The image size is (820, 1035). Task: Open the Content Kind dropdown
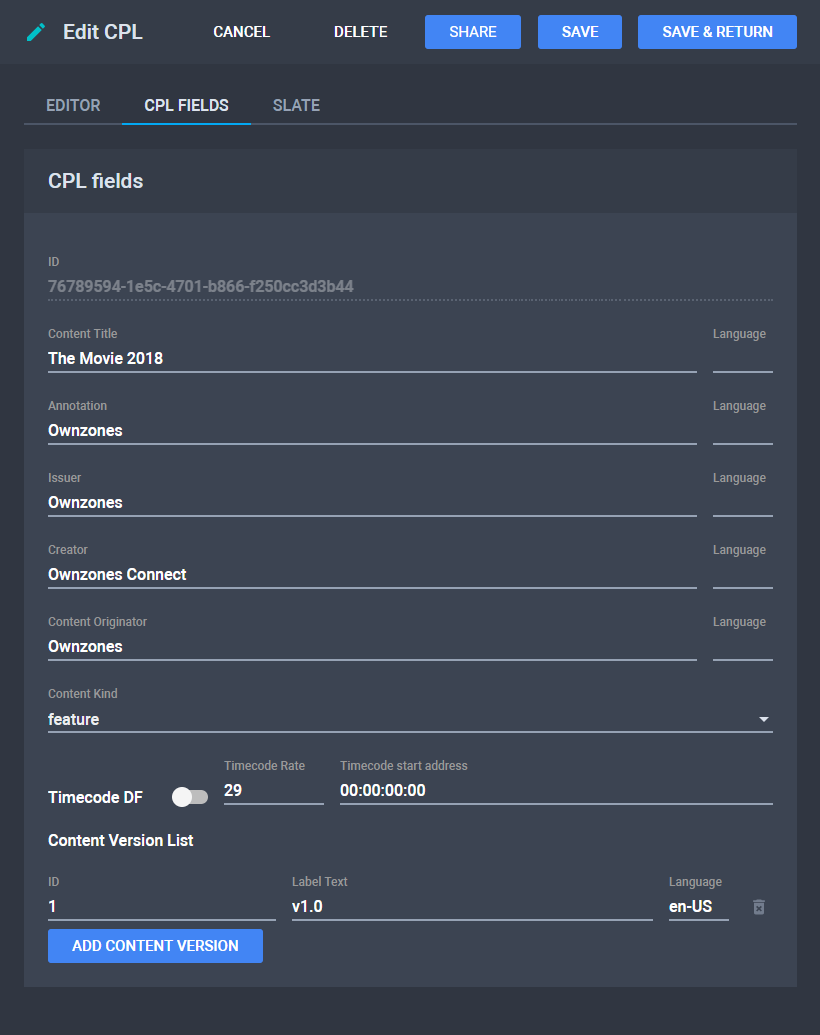click(410, 719)
